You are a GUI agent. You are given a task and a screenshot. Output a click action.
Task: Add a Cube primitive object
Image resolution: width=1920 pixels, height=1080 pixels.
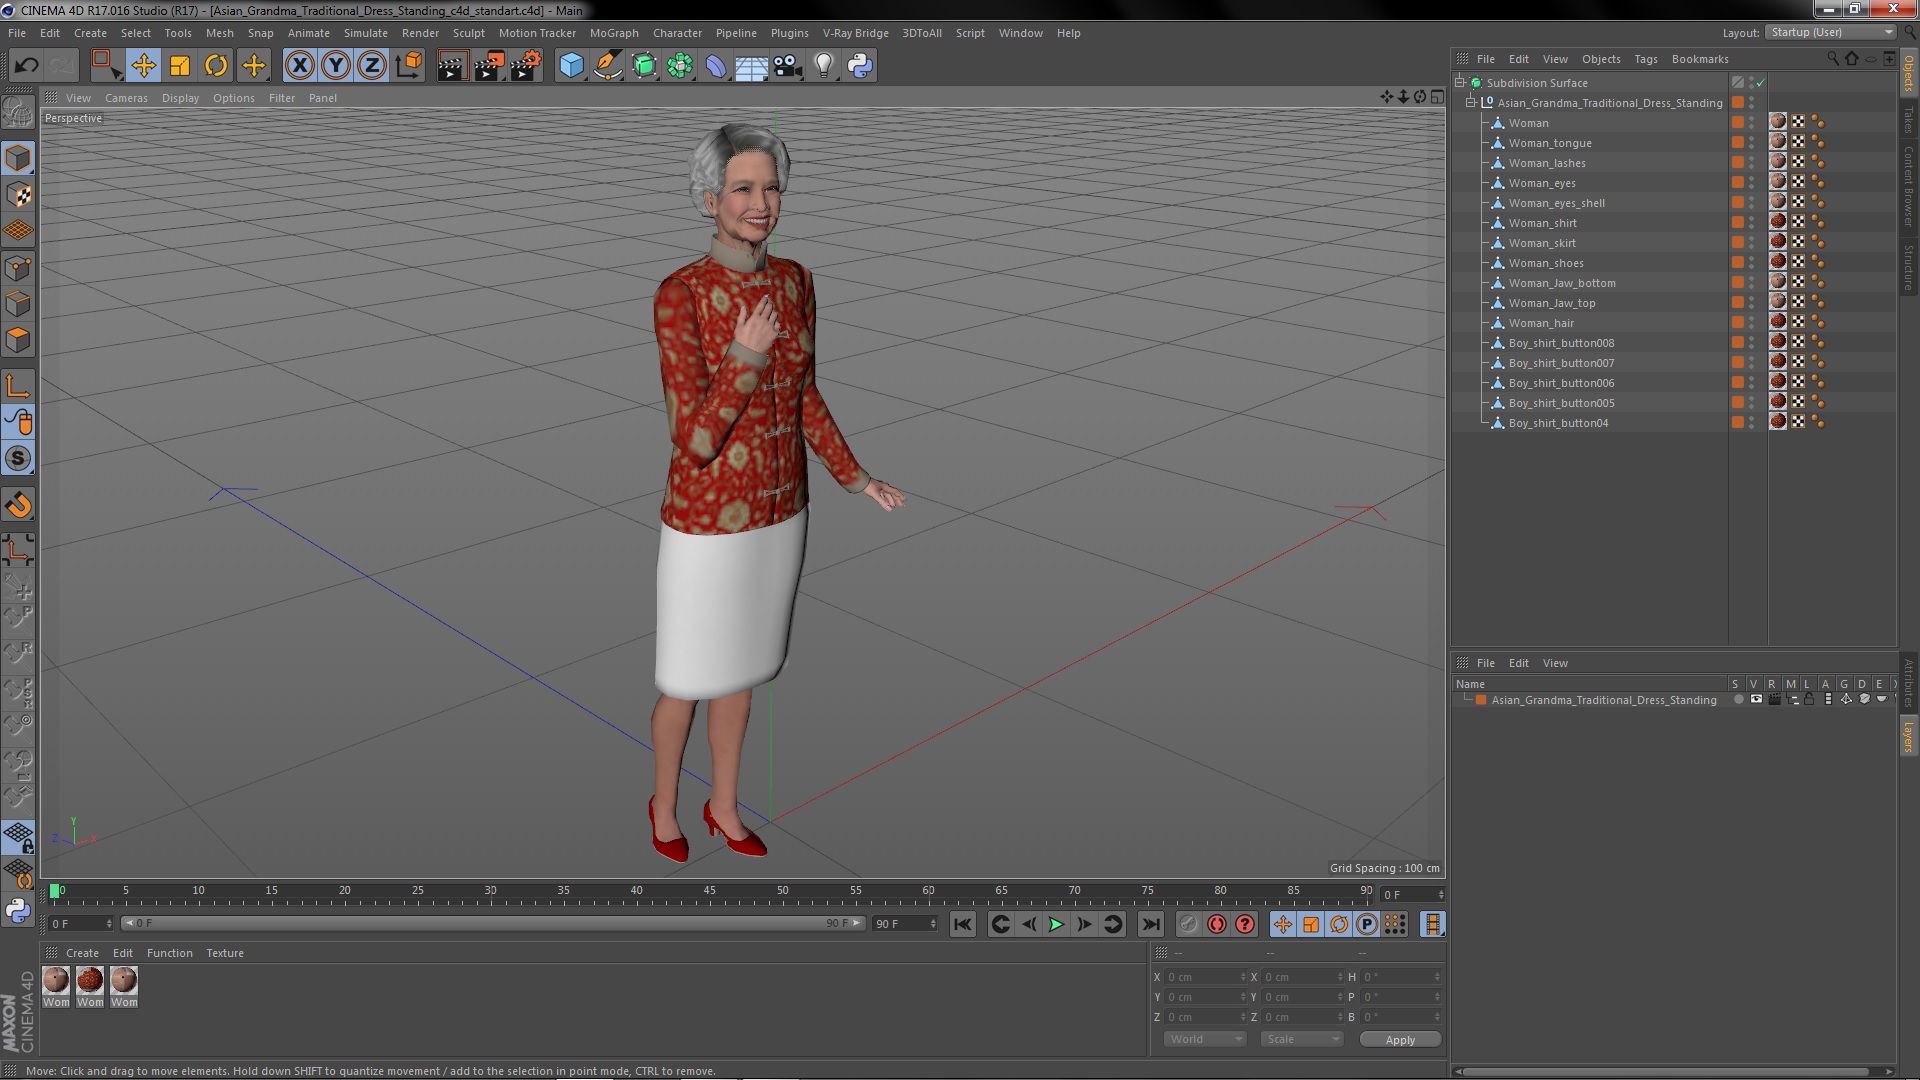click(571, 66)
